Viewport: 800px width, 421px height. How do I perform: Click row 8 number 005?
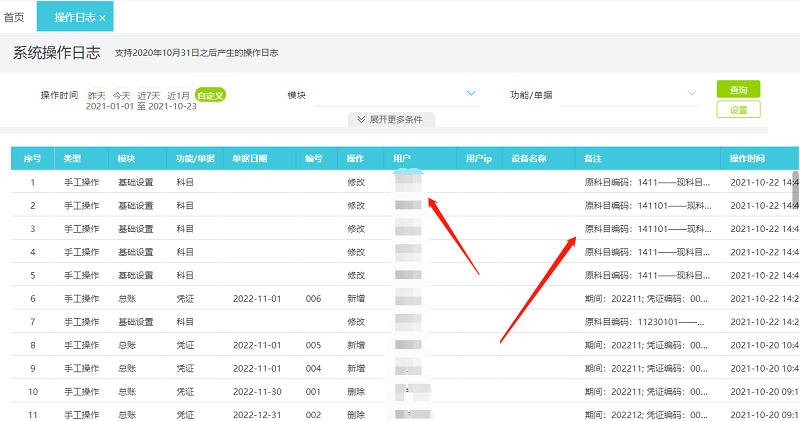(x=313, y=345)
